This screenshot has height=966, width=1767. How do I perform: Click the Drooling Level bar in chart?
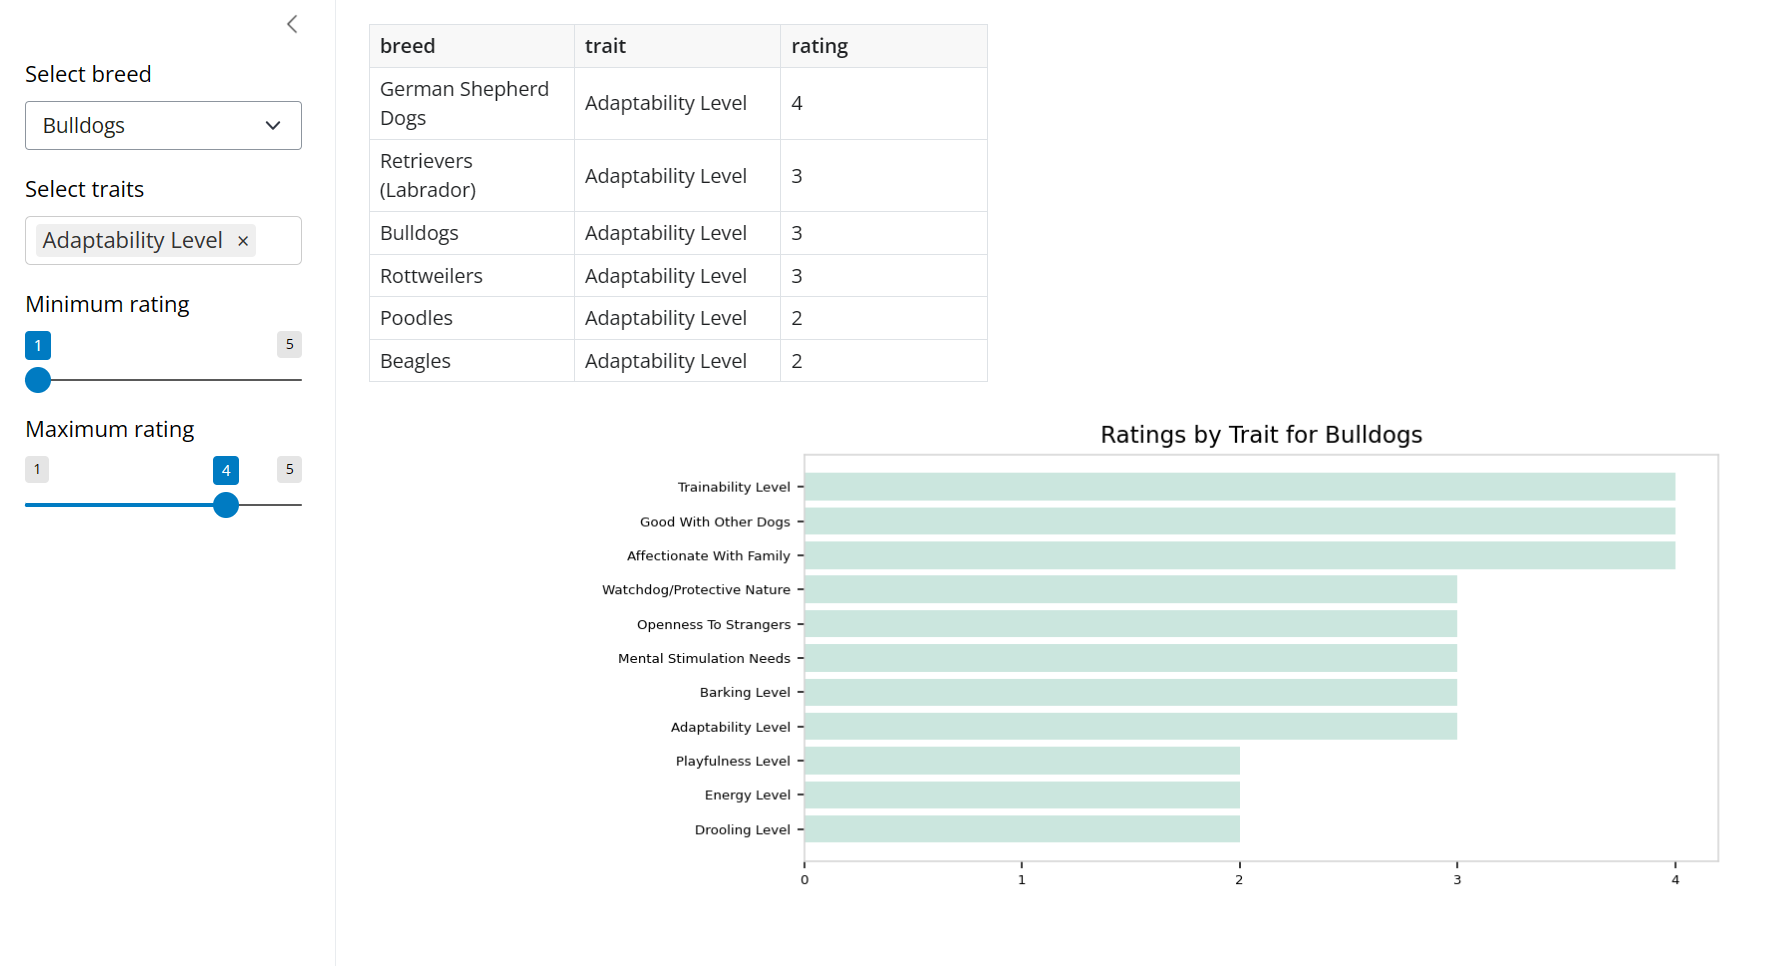click(1021, 829)
